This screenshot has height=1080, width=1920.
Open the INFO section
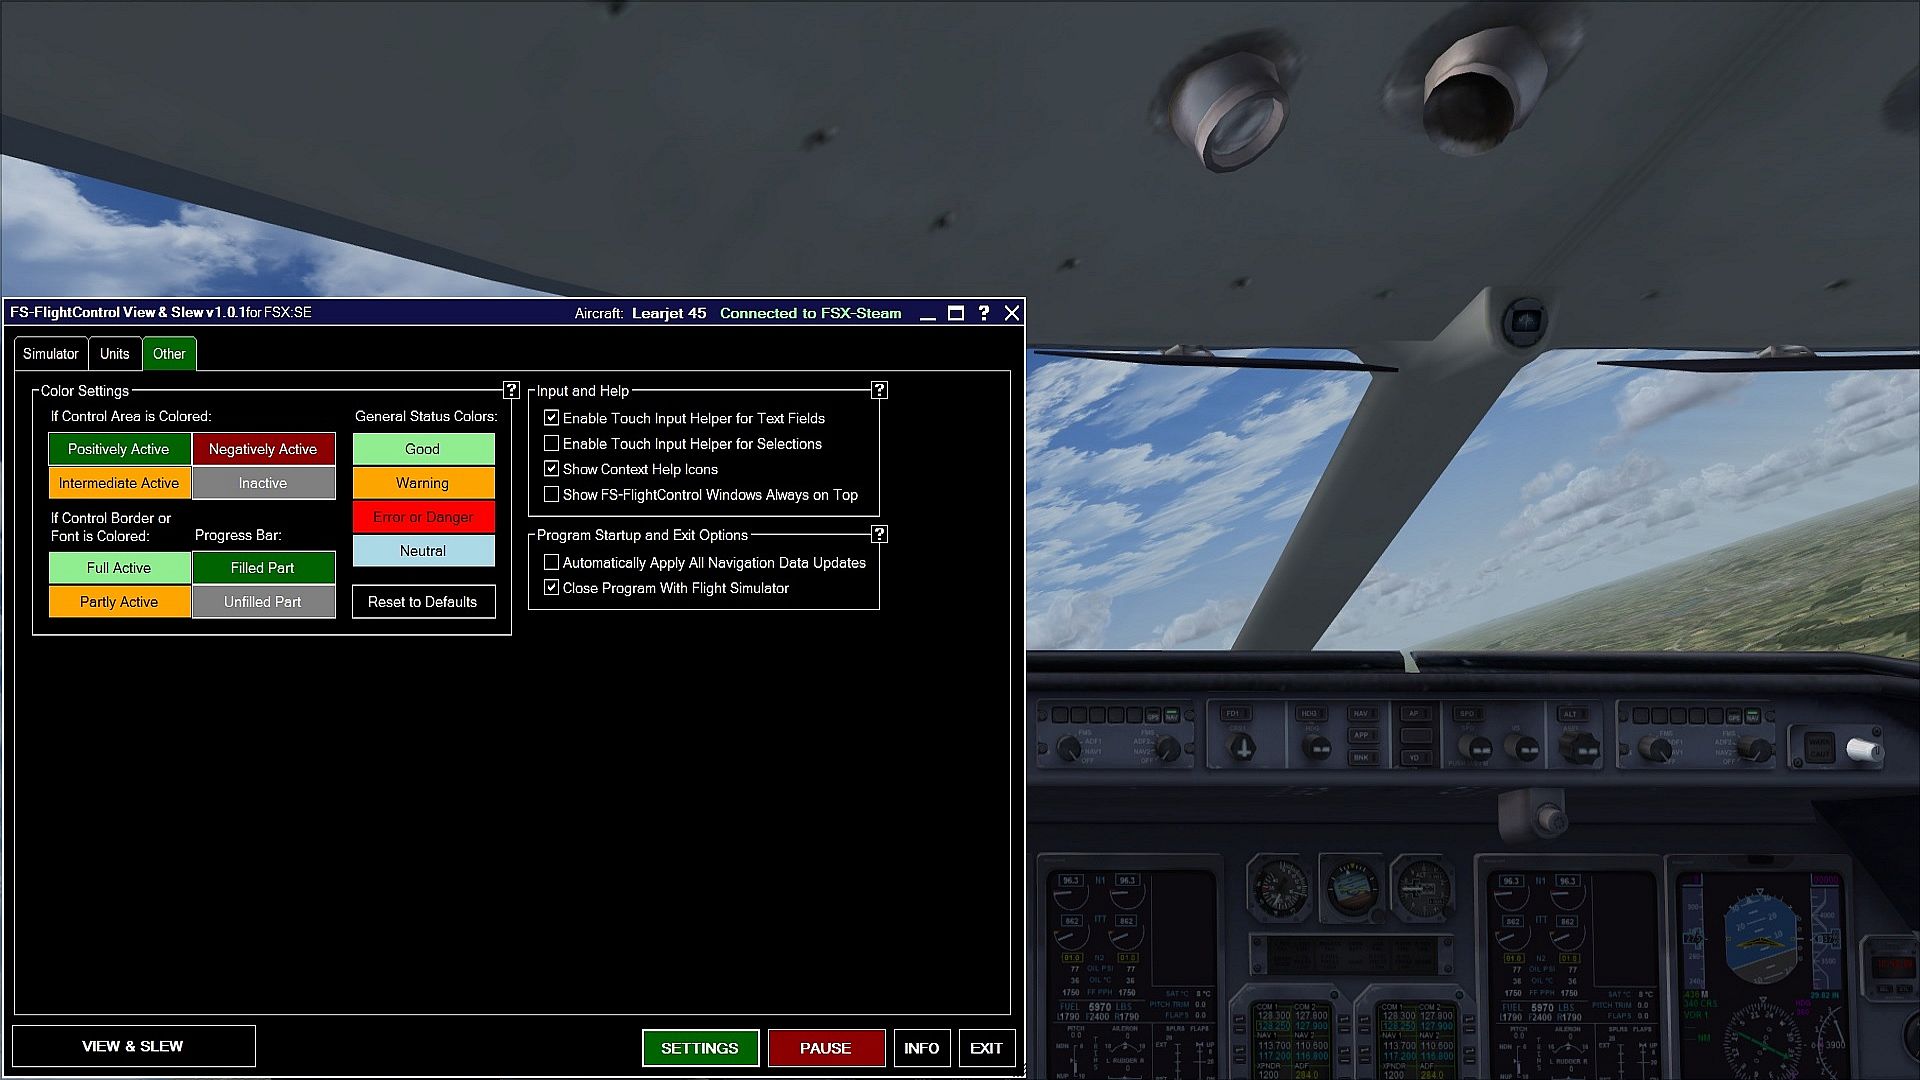[x=921, y=1048]
